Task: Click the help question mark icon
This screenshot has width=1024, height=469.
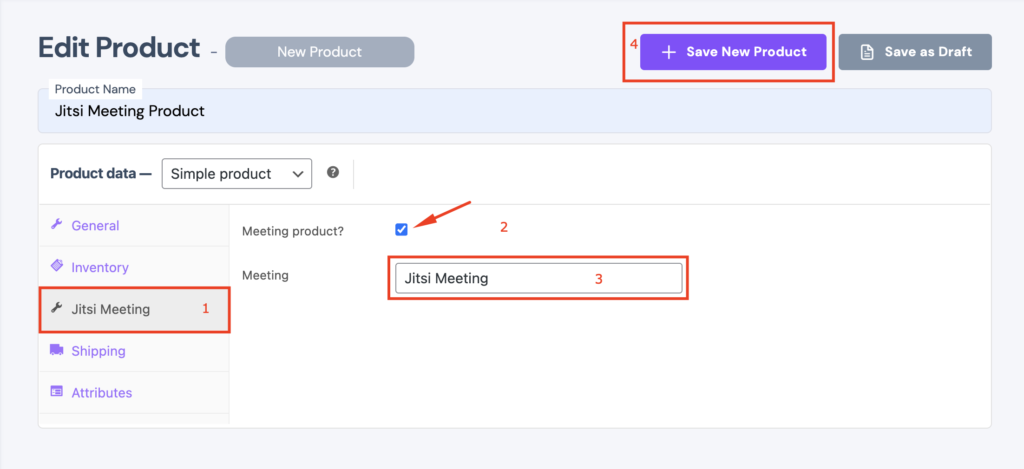Action: [x=333, y=172]
